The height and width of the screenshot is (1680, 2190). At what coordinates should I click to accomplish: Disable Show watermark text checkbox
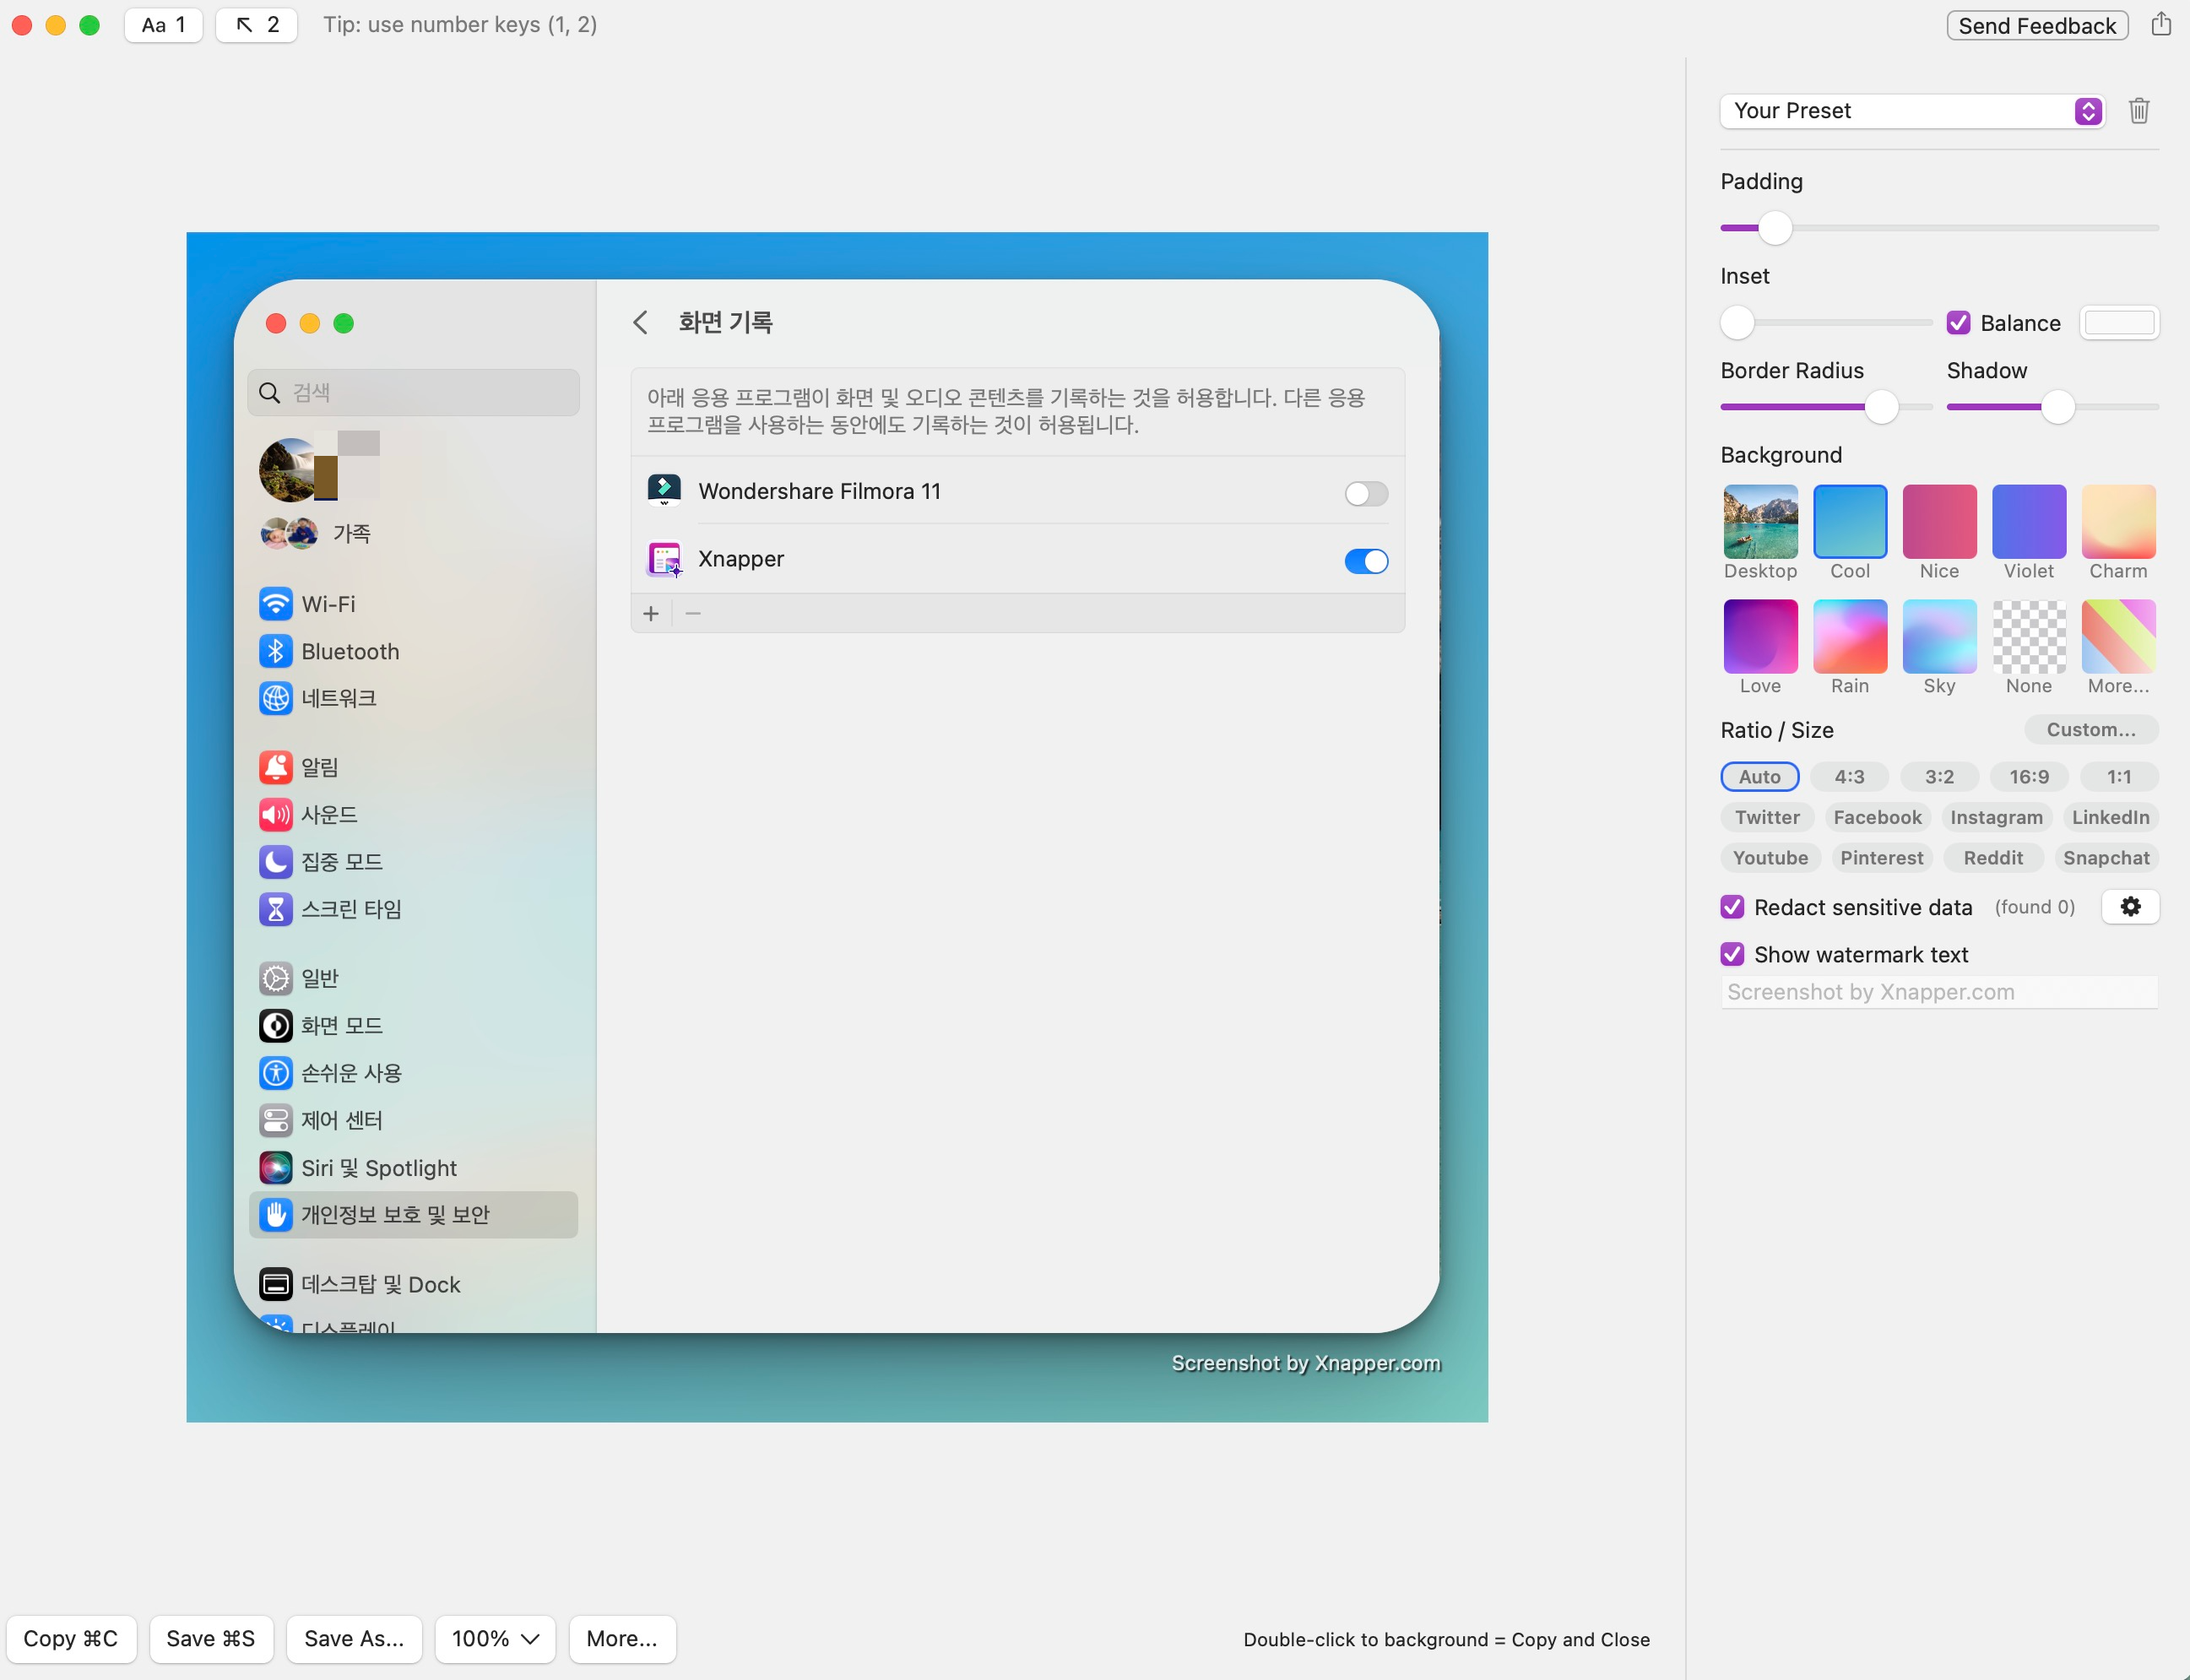point(1732,954)
